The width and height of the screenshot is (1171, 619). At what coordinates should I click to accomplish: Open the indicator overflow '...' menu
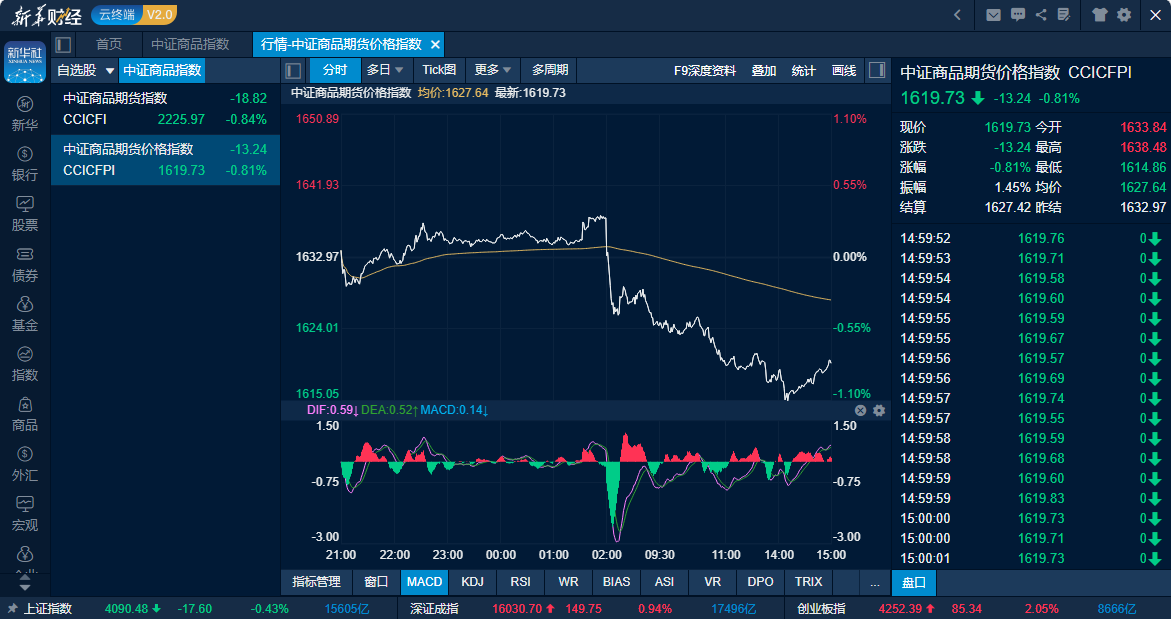pyautogui.click(x=875, y=582)
